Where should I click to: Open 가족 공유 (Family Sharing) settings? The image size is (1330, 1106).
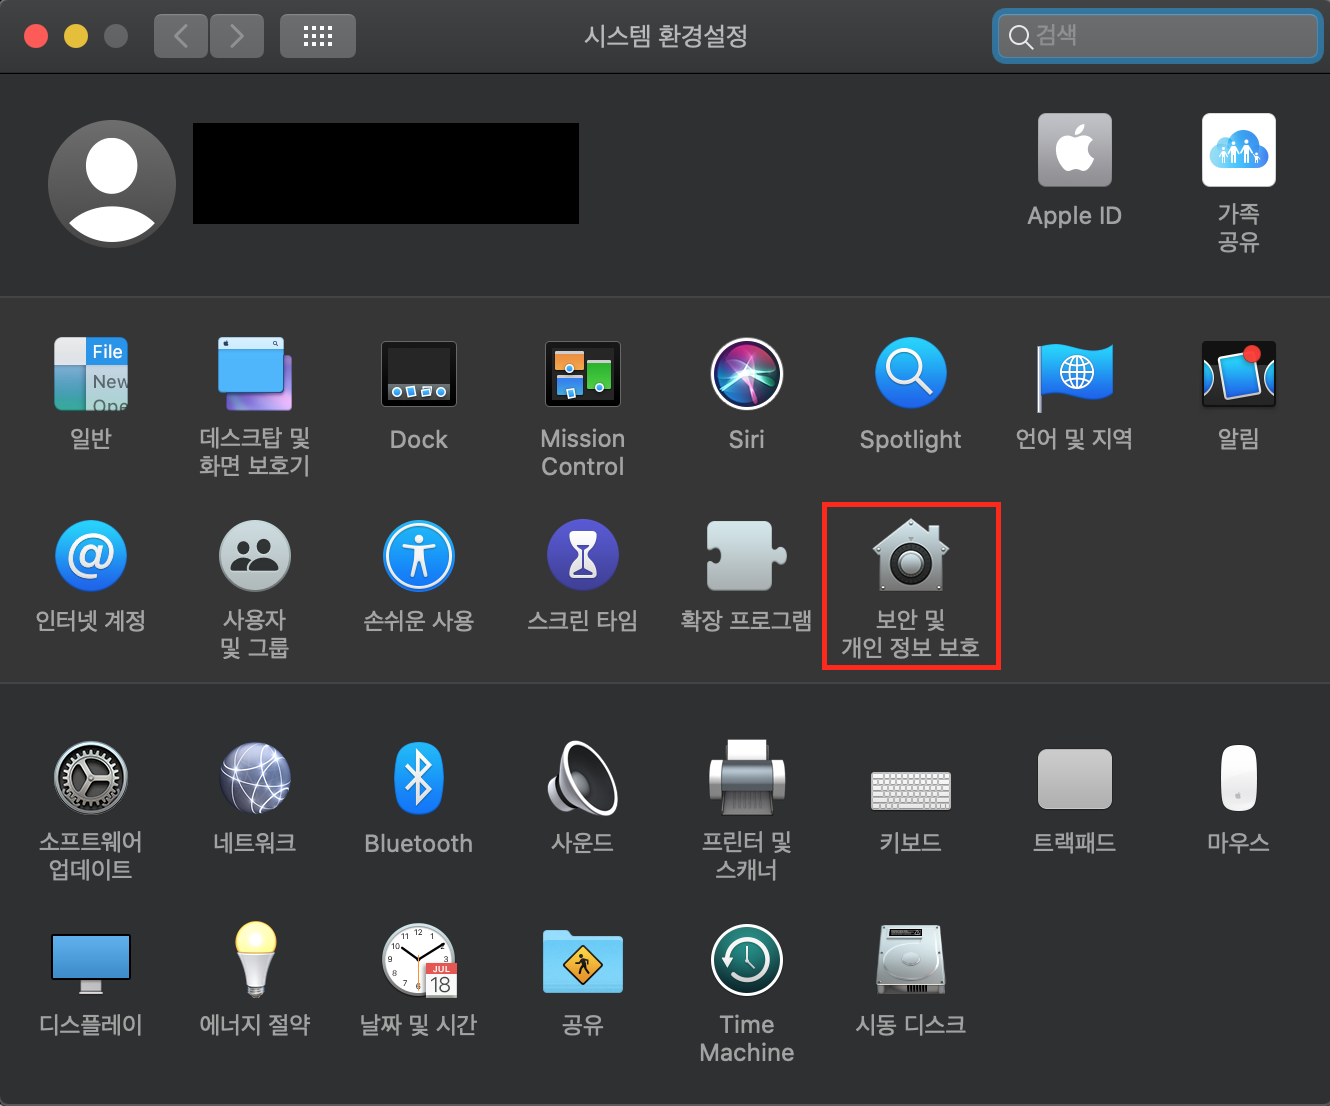[1238, 150]
